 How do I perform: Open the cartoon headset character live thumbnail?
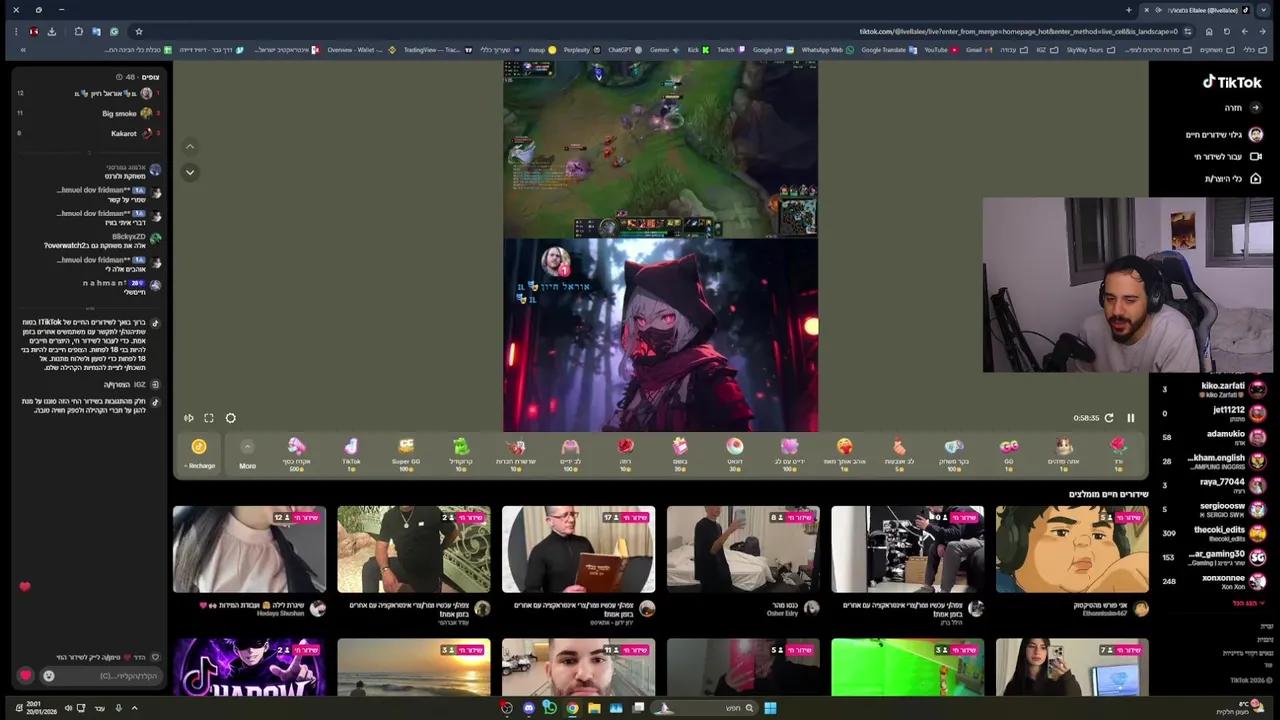(1072, 550)
